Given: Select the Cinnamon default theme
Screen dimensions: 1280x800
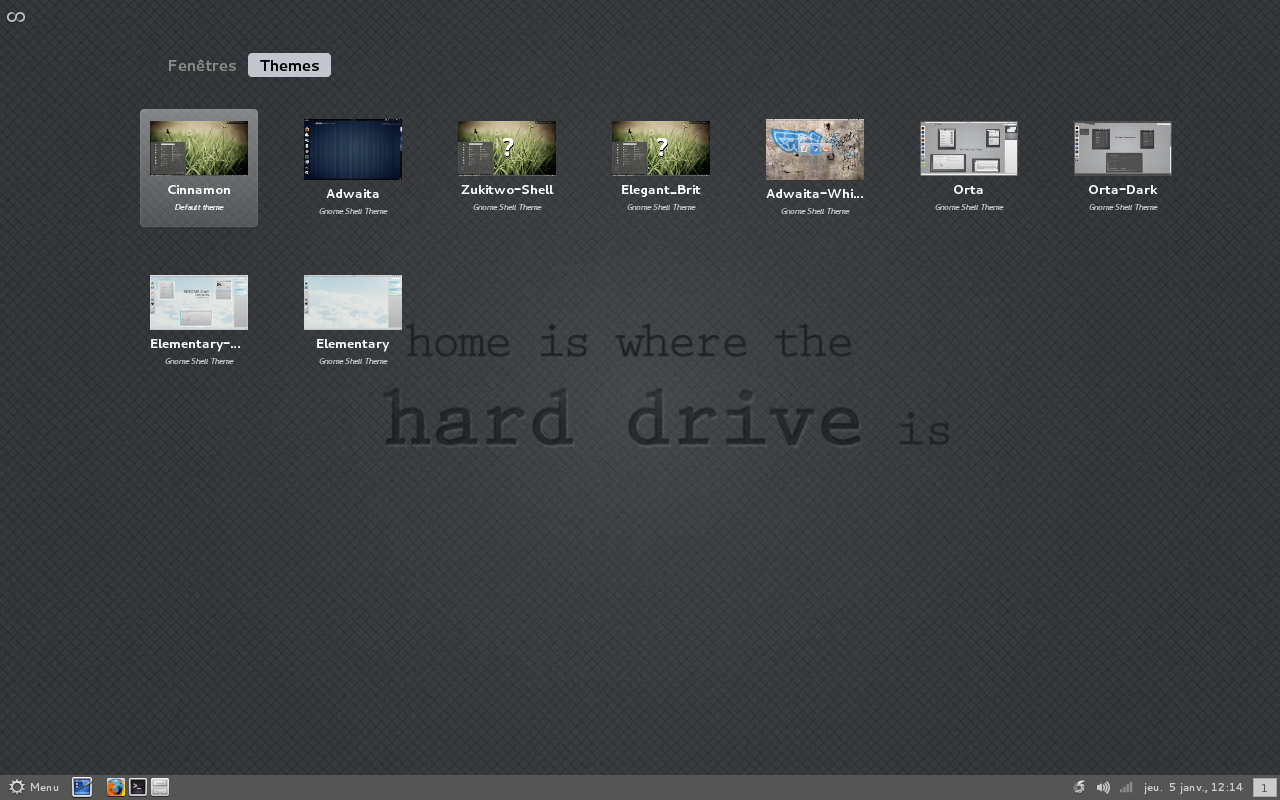Looking at the screenshot, I should tap(199, 167).
